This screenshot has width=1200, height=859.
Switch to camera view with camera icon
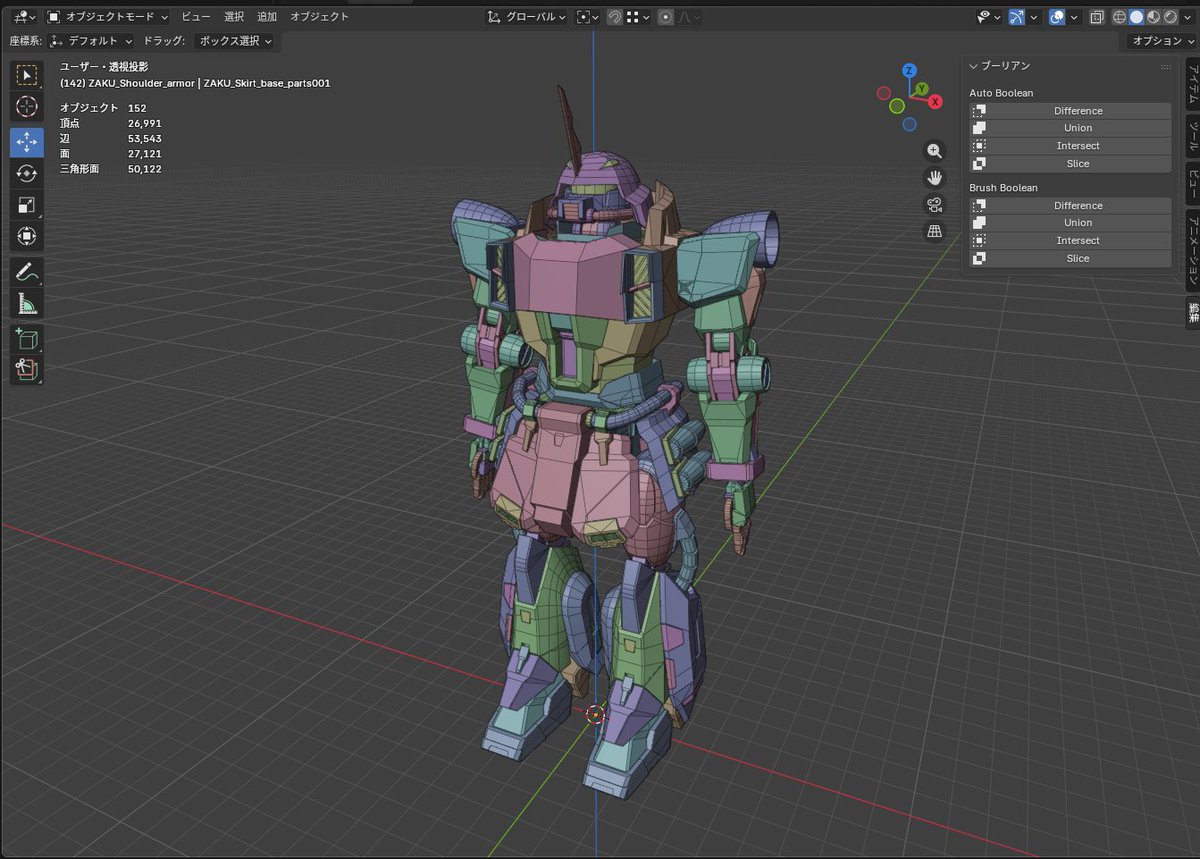[x=934, y=205]
